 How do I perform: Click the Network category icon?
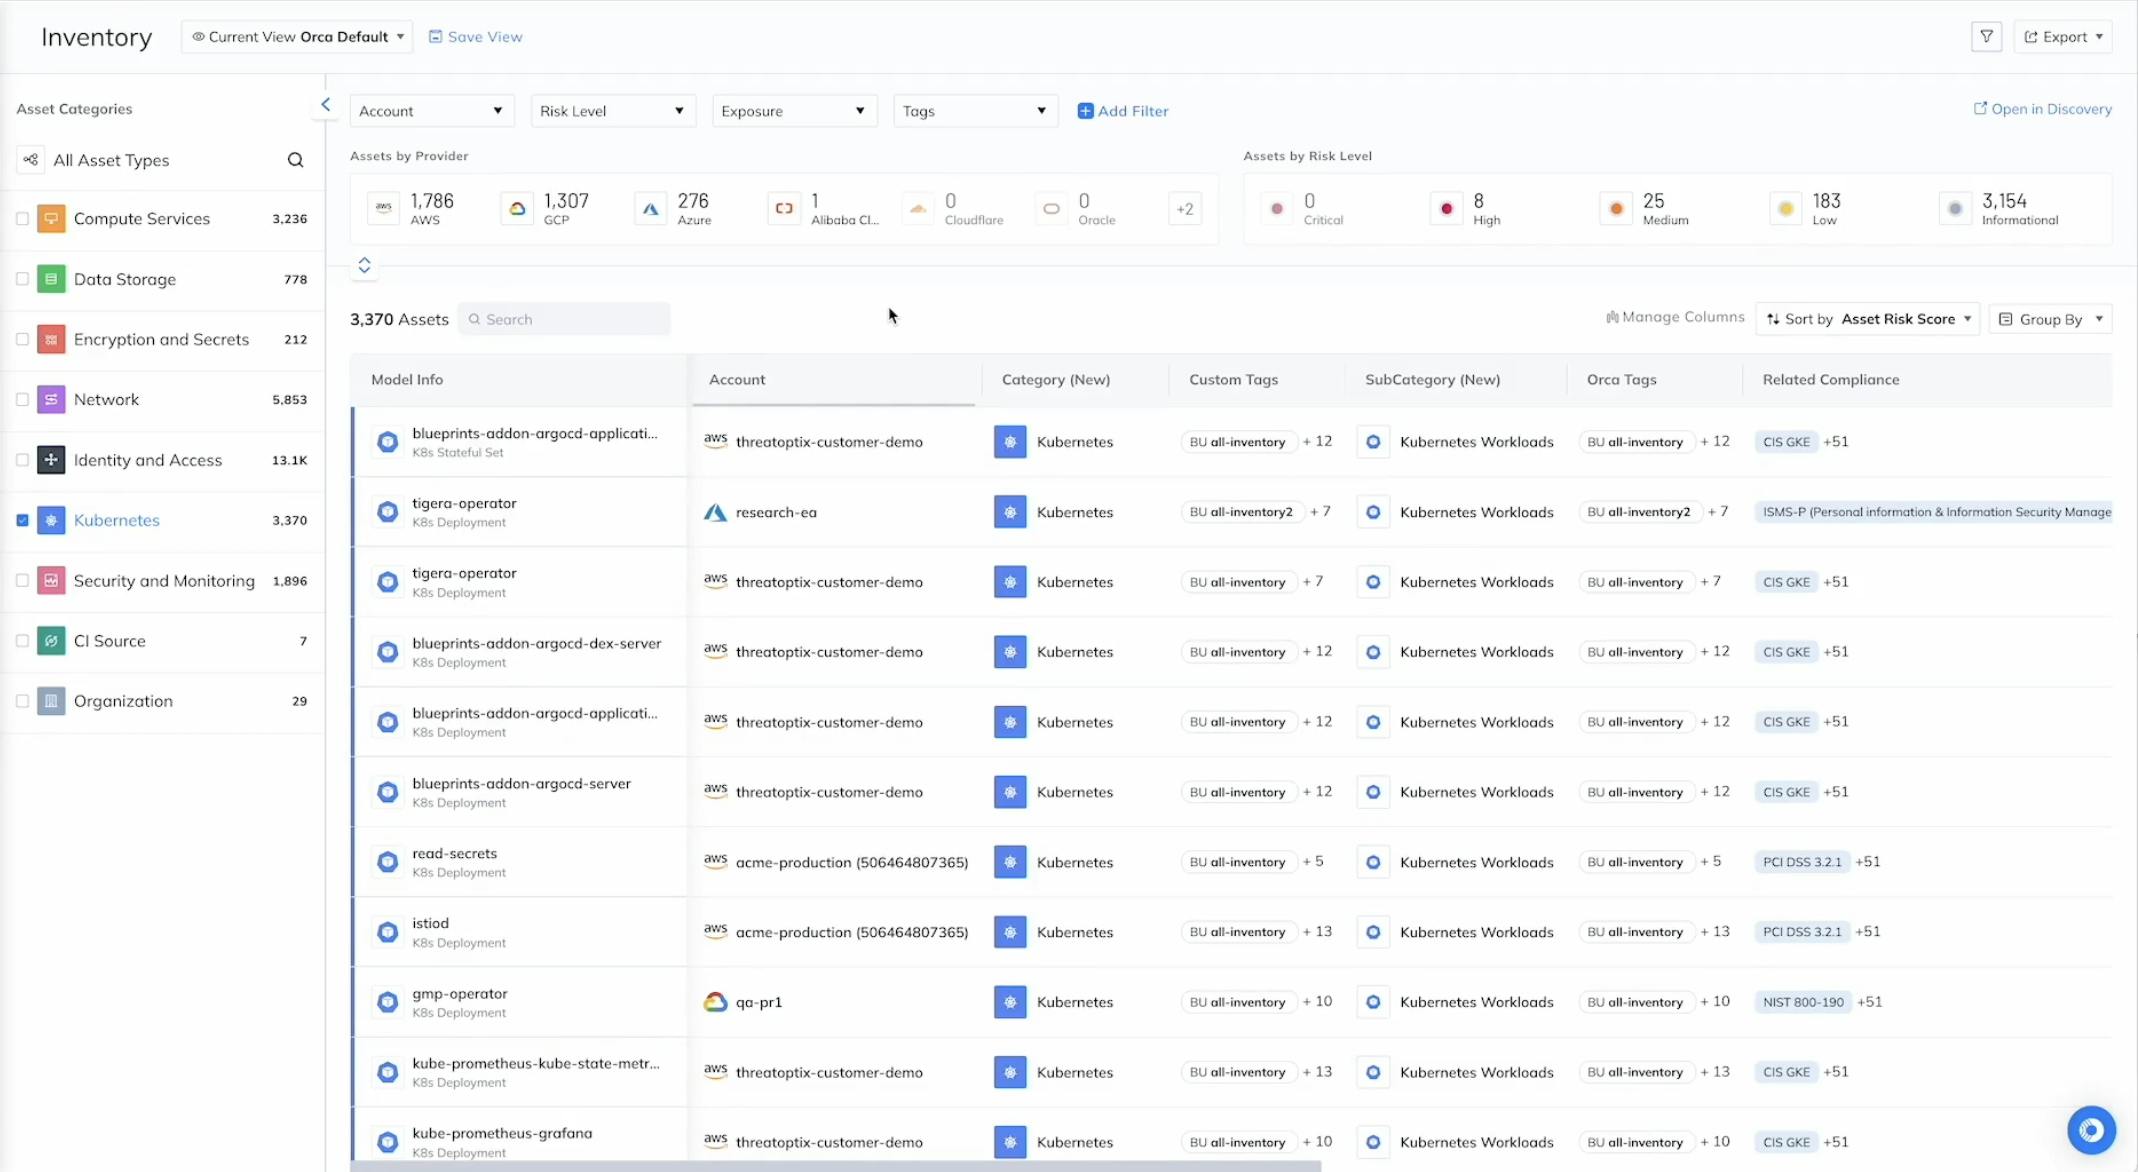point(51,399)
